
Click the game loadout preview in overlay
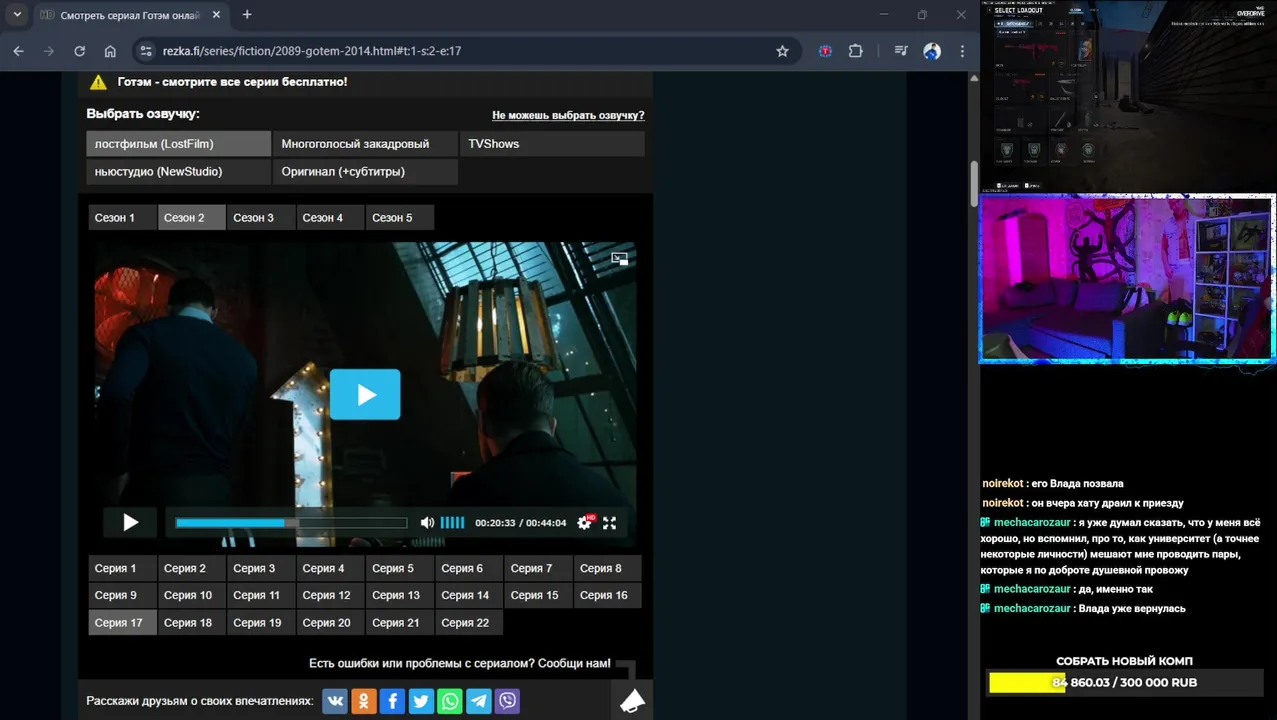pyautogui.click(x=1128, y=95)
